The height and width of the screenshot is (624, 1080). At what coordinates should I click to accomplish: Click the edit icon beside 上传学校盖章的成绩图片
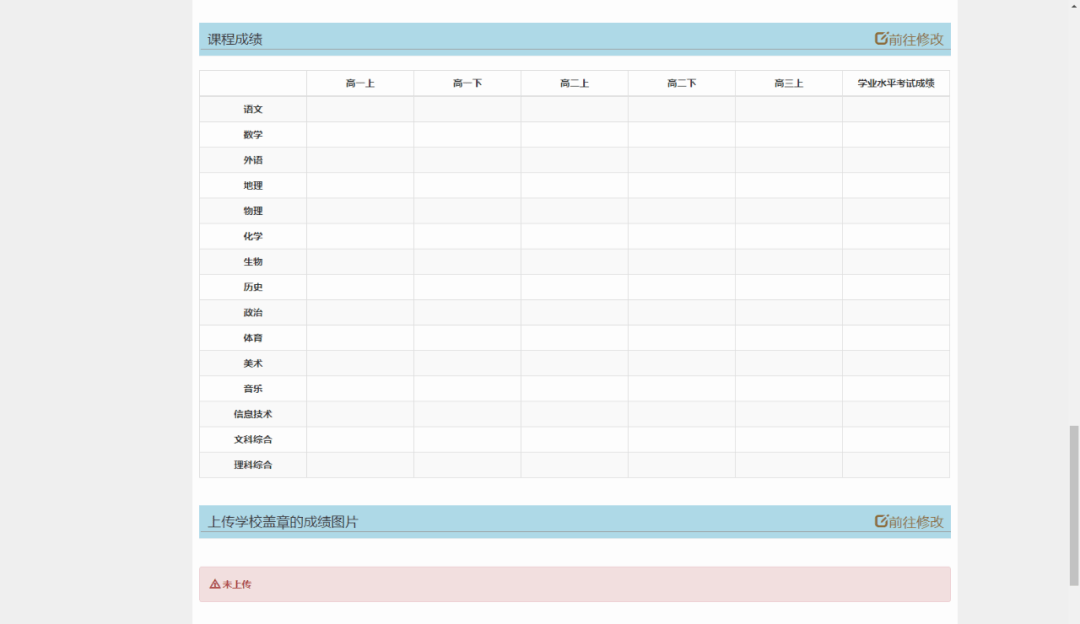[x=881, y=521]
